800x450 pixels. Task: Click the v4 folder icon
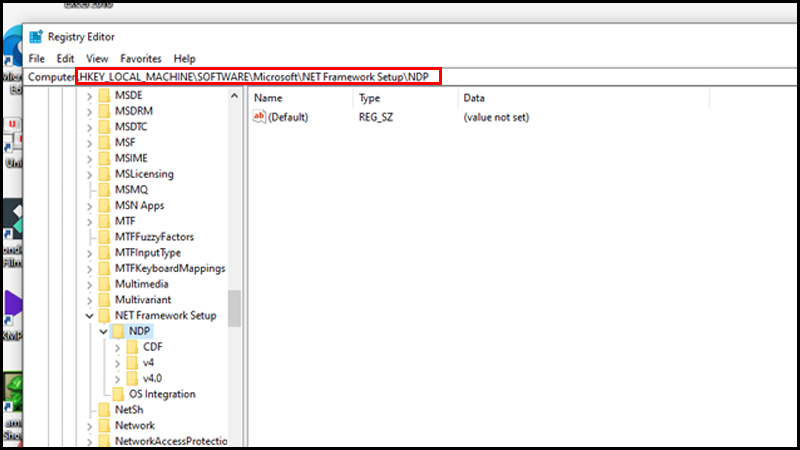[132, 363]
